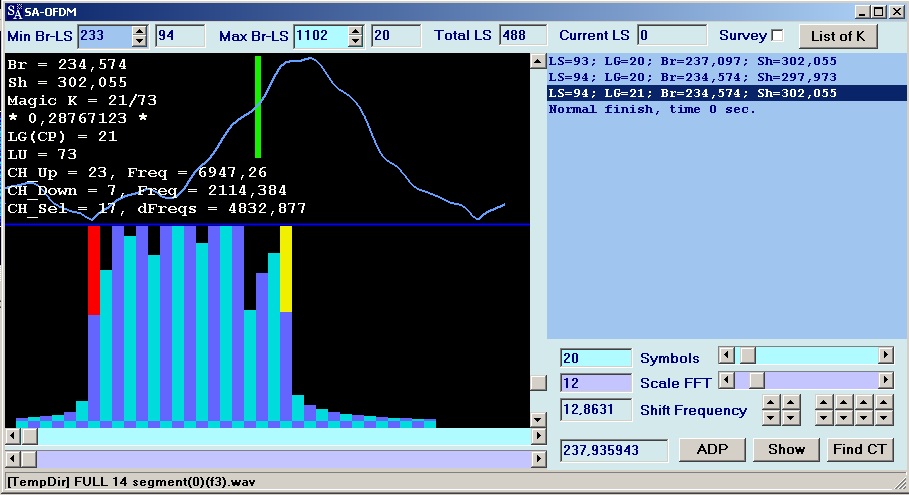This screenshot has height=495, width=909.
Task: Click the 'Normal finish, time 0 sec.' line
Action: coord(652,109)
